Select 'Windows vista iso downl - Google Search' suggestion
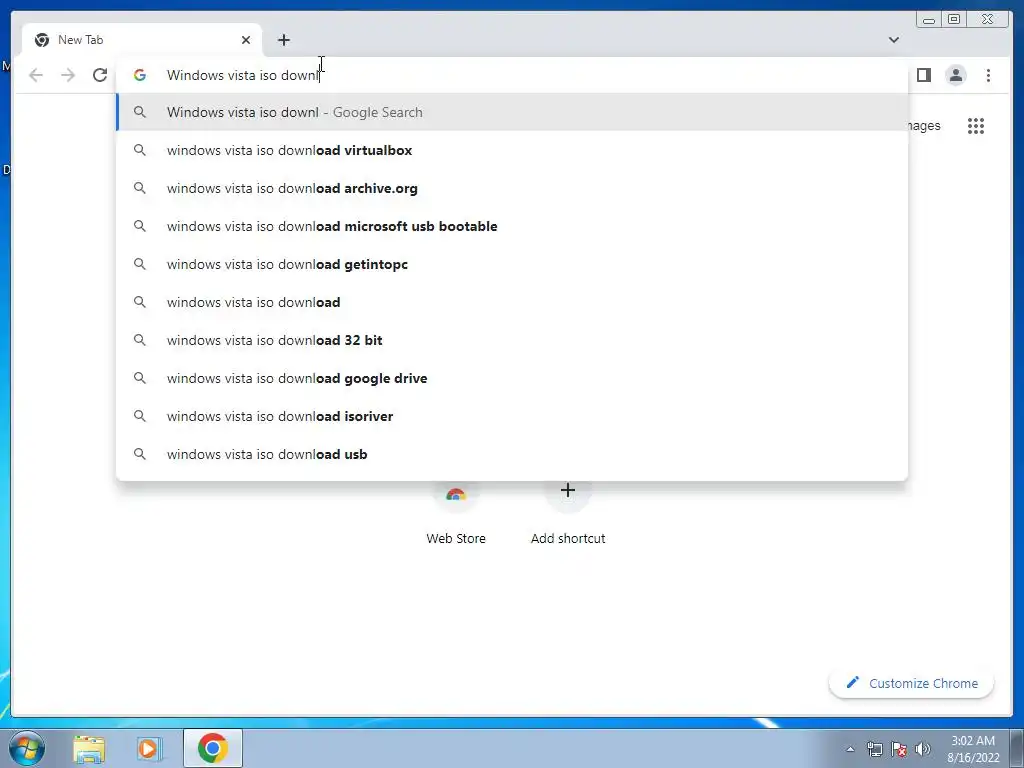This screenshot has width=1024, height=768. 512,112
